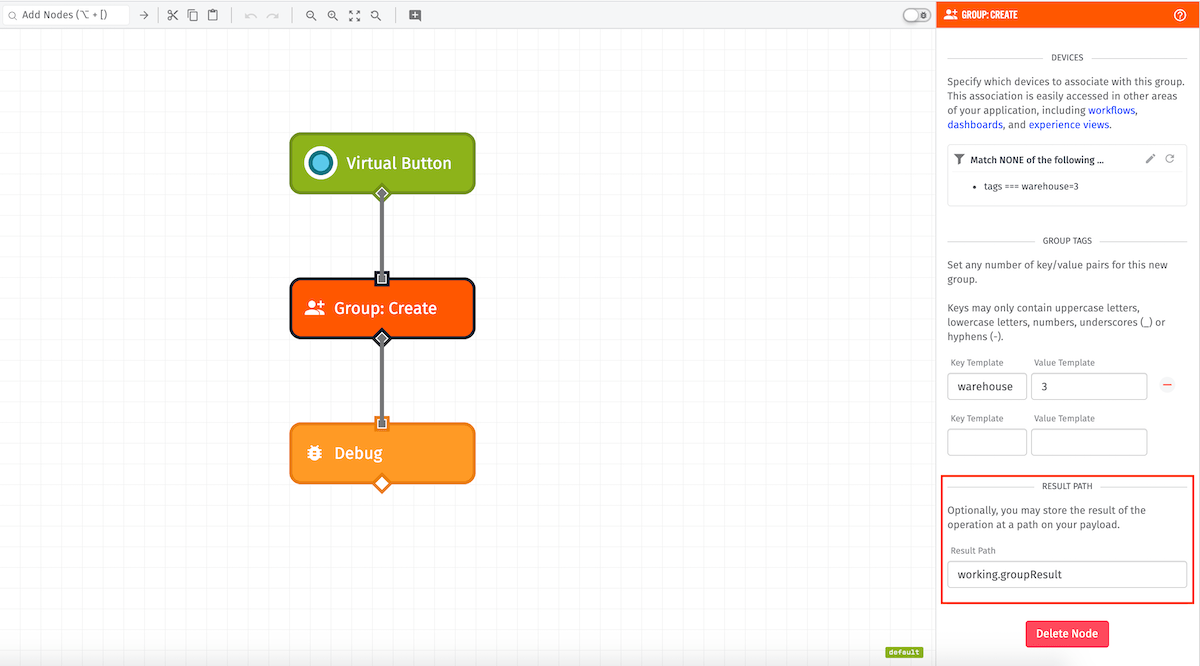
Task: Click the default version label
Action: tap(904, 652)
